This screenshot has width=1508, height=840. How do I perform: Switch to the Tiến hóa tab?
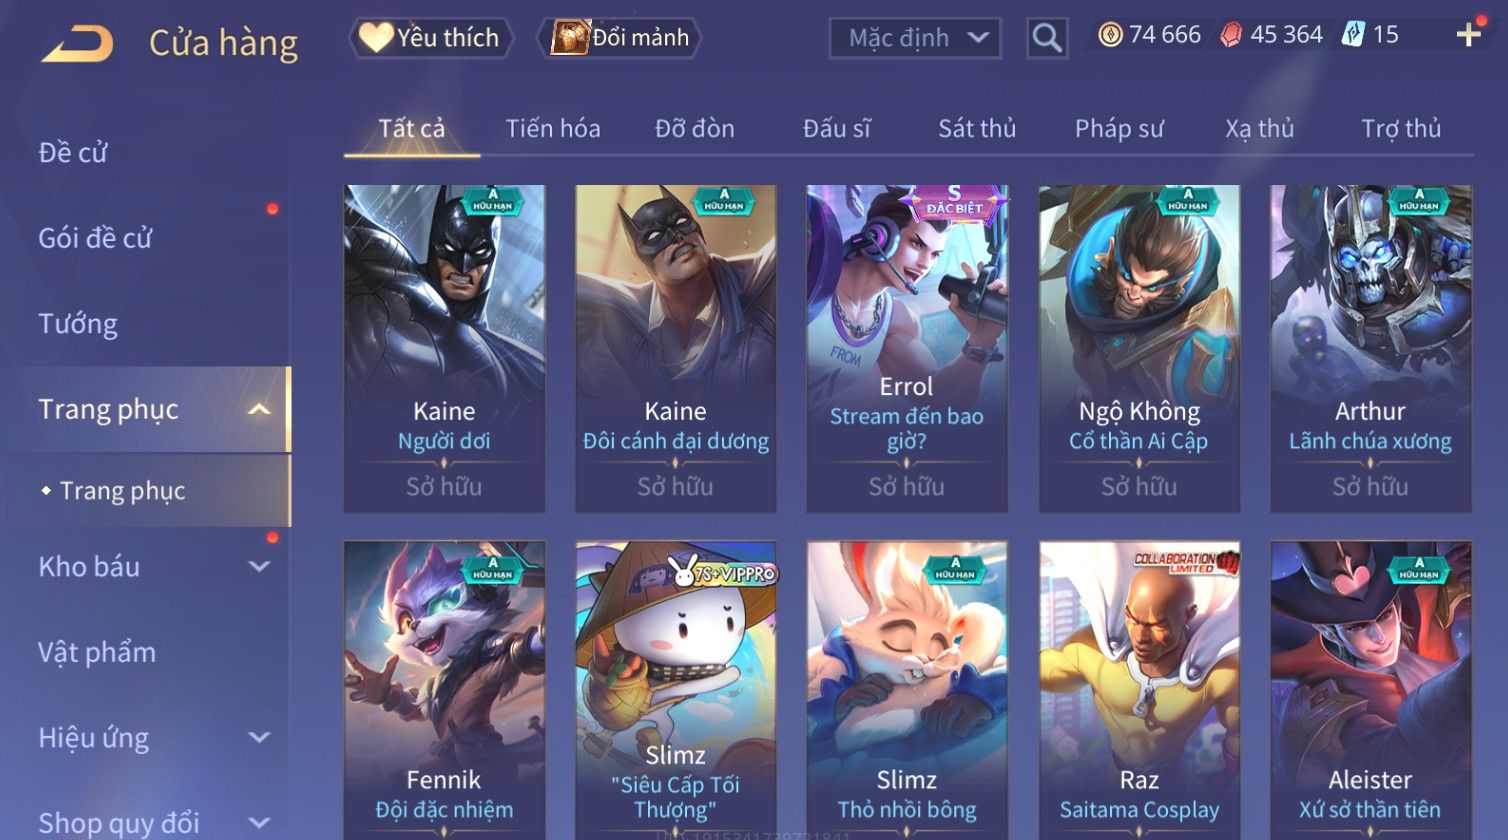point(553,129)
